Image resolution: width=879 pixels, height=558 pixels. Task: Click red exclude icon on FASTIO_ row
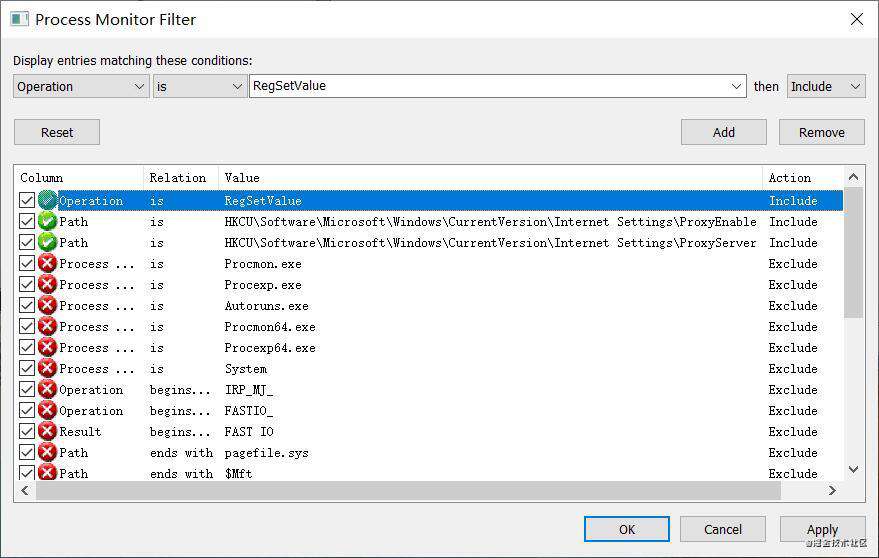[48, 411]
